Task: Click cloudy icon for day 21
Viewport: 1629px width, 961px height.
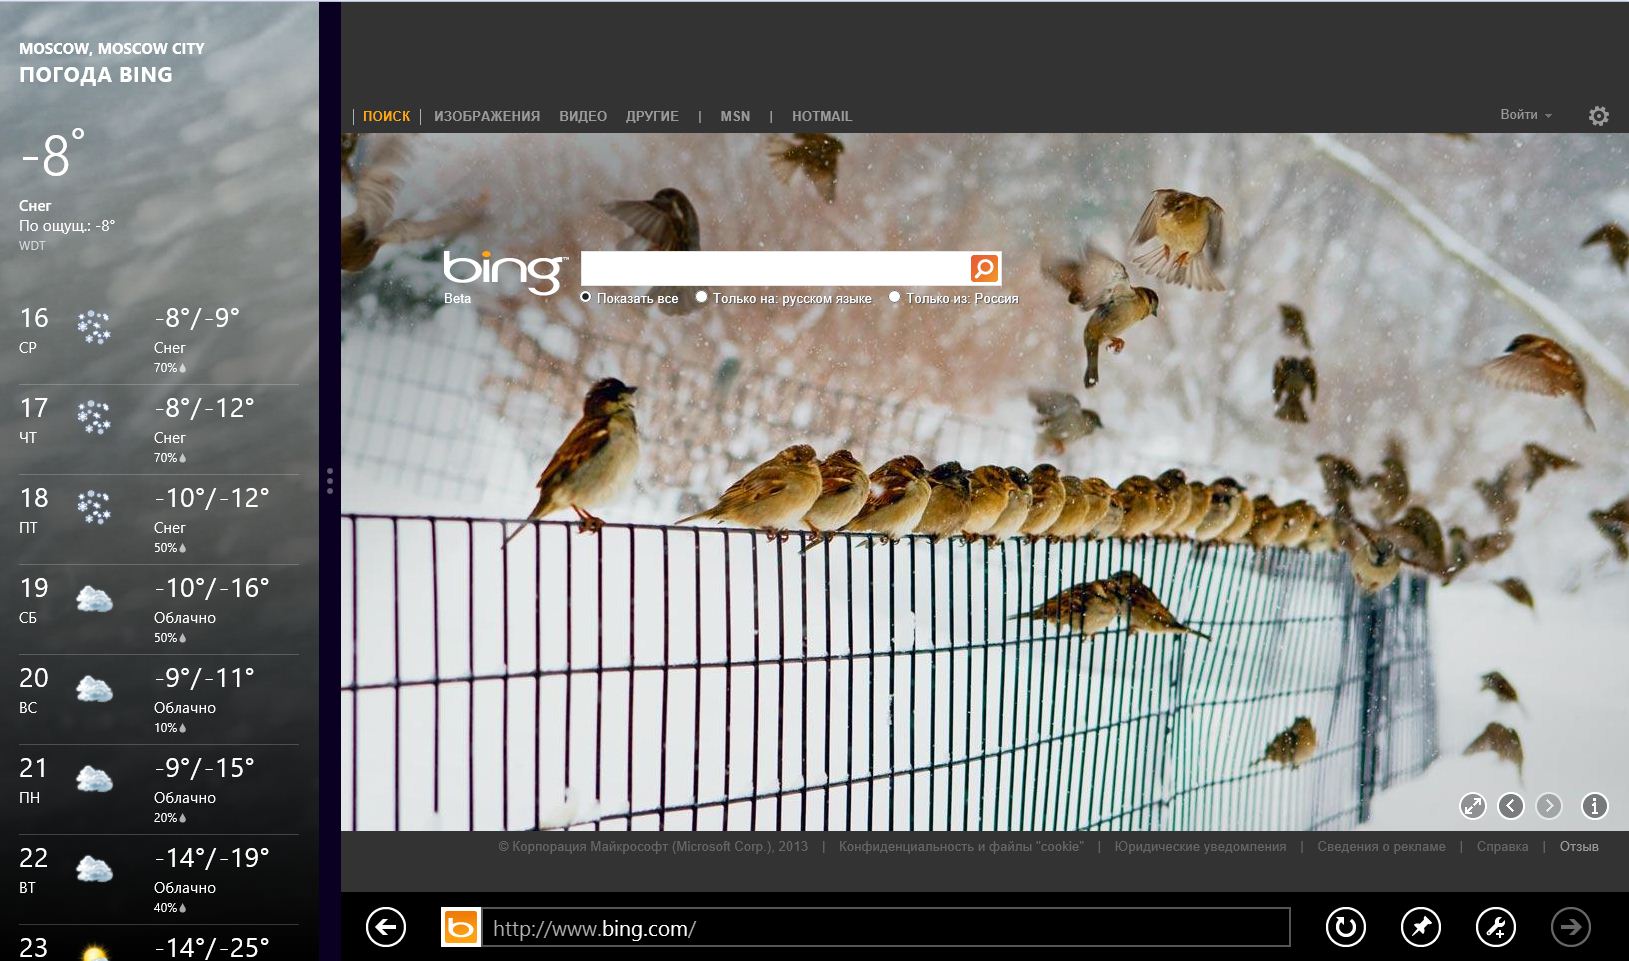Action: [94, 779]
